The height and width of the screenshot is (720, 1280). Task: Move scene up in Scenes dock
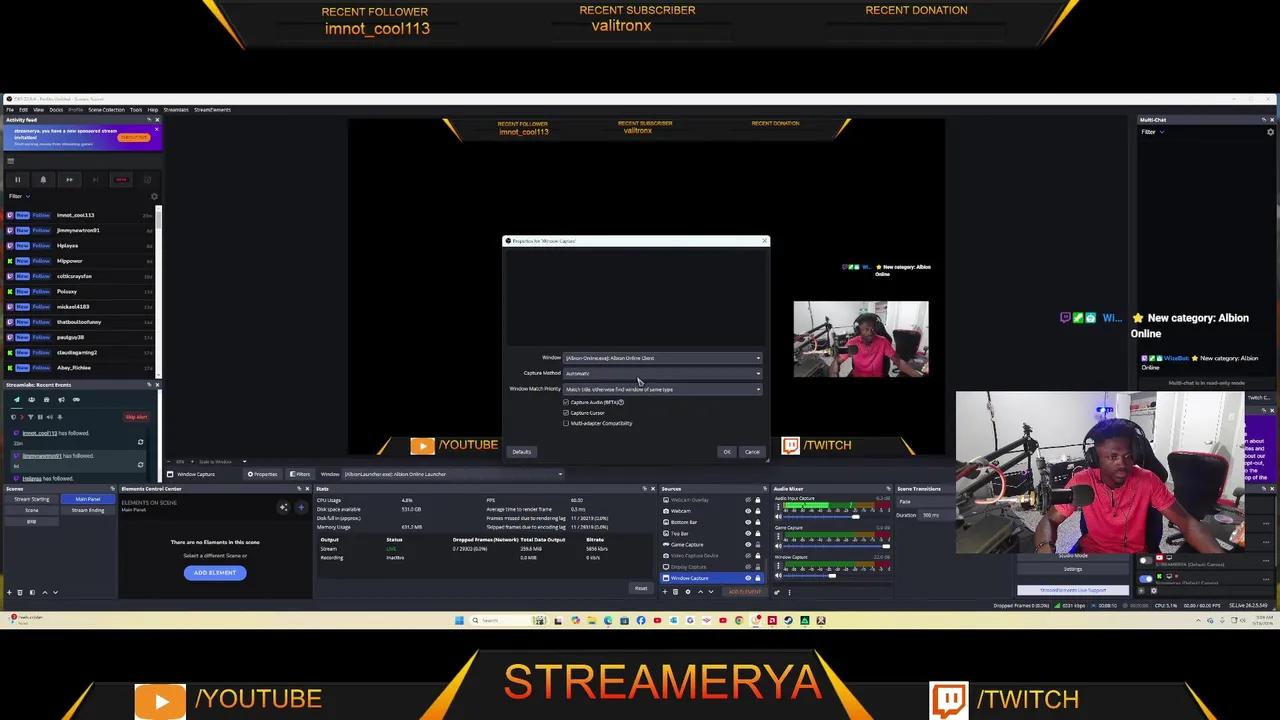click(x=45, y=592)
